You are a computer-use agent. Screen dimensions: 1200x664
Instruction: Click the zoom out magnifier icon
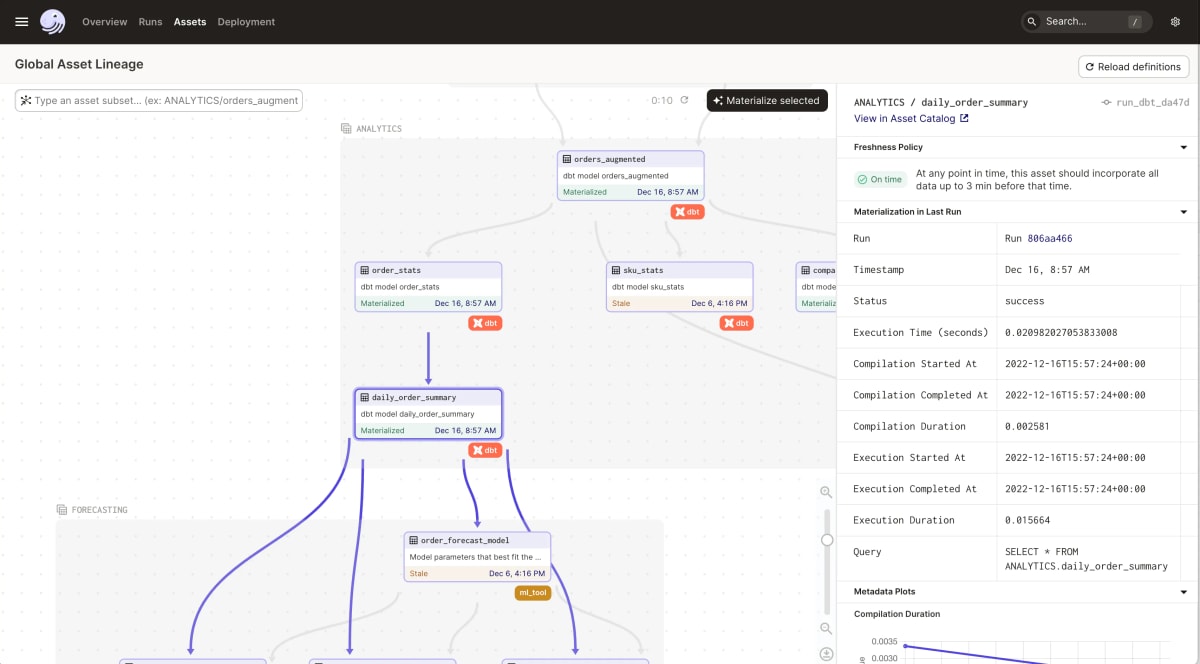tap(826, 629)
